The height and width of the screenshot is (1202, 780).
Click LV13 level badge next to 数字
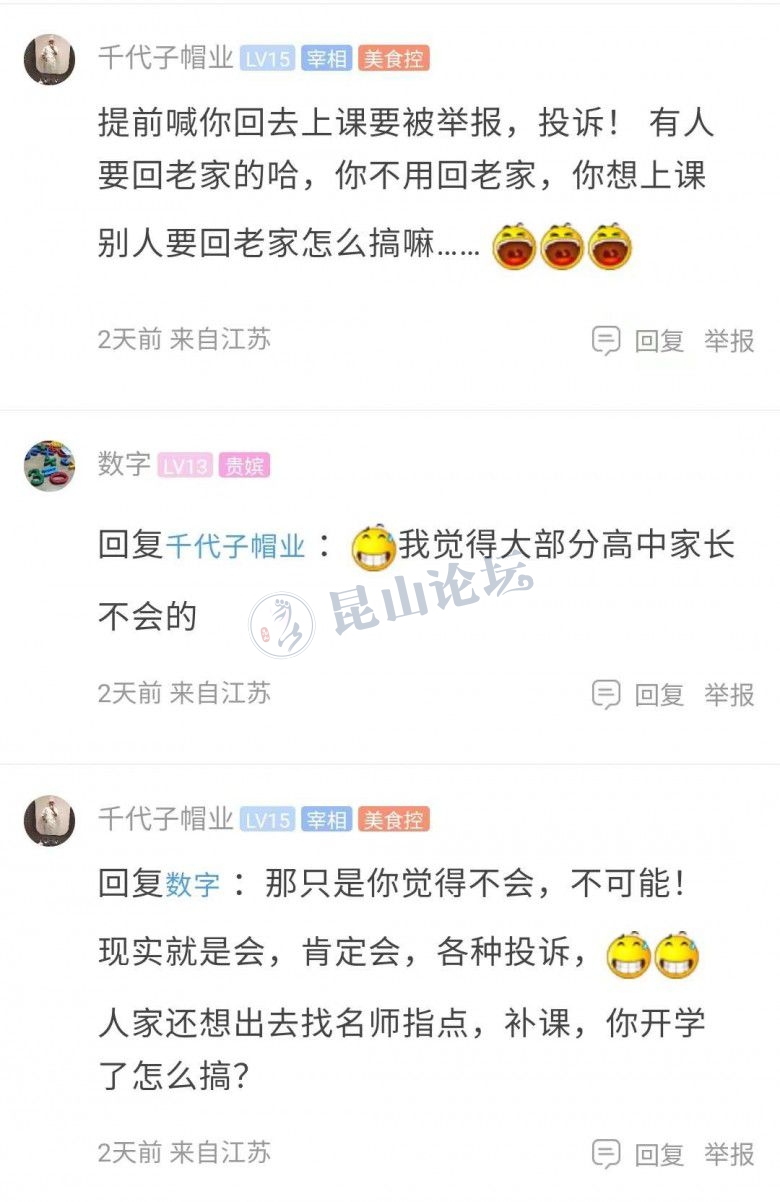(x=185, y=465)
